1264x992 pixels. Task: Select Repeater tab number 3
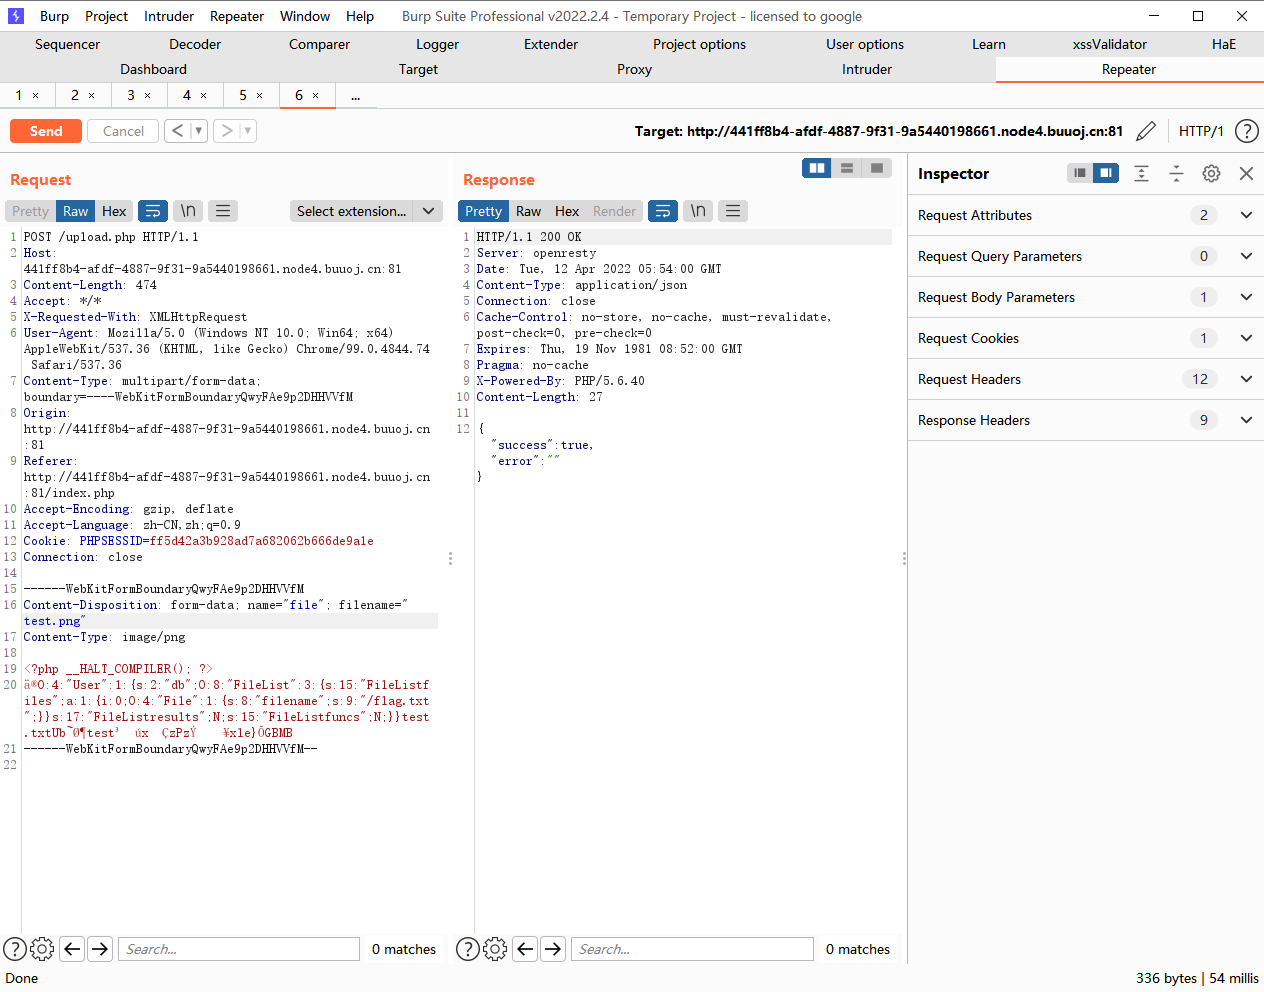pyautogui.click(x=131, y=95)
